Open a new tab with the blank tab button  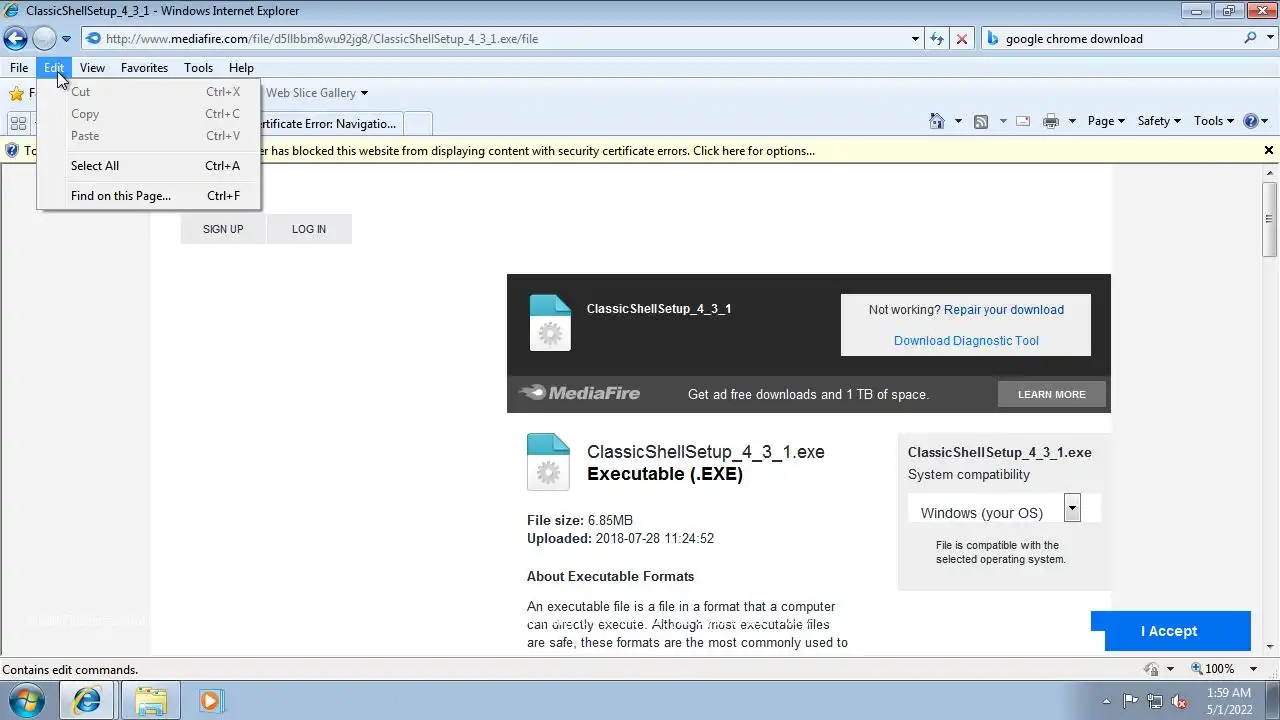418,124
